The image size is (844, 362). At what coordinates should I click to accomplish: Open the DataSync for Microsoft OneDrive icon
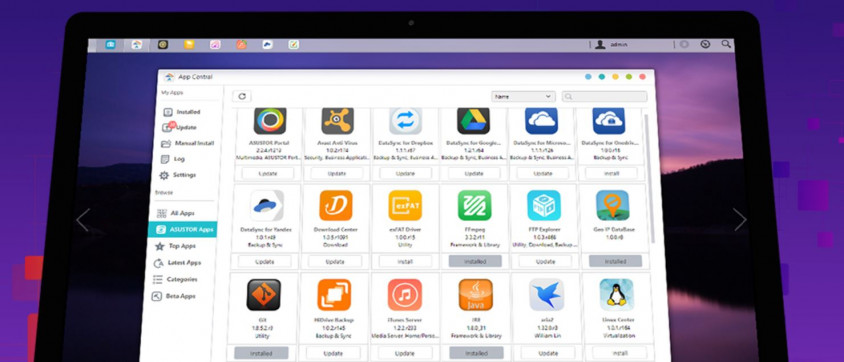coord(541,120)
